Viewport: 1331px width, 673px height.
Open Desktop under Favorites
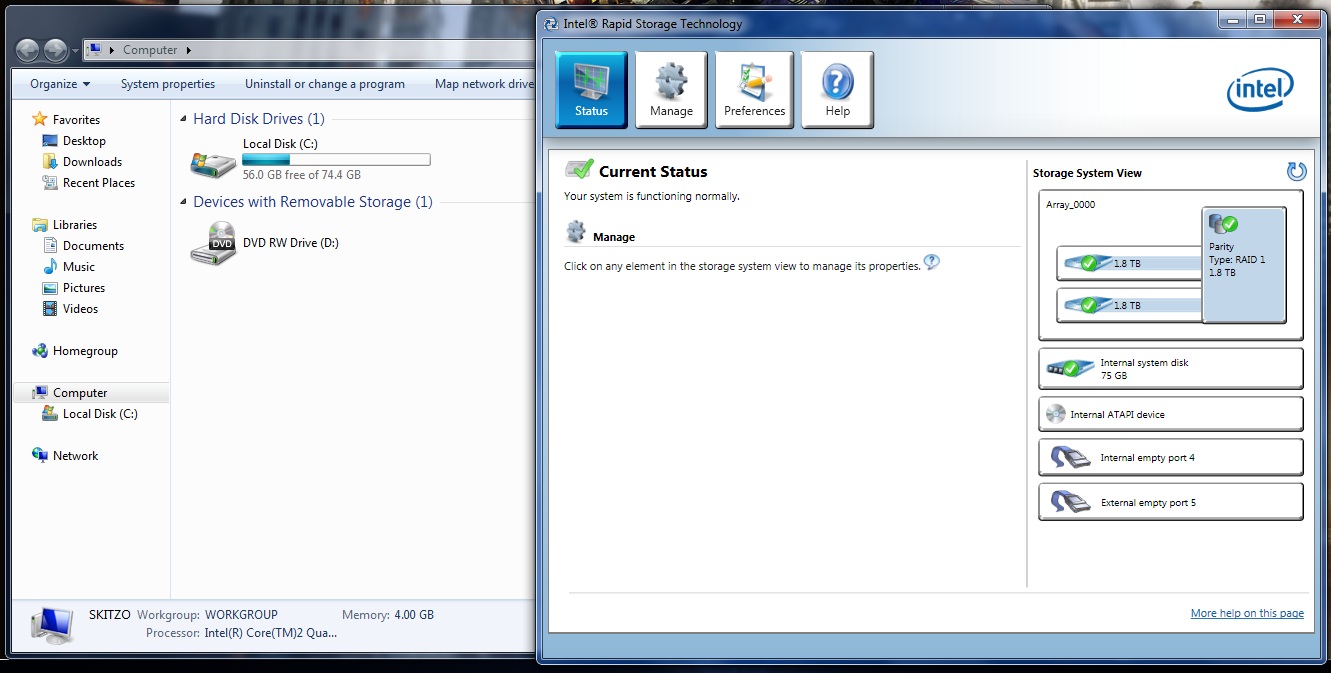coord(84,141)
